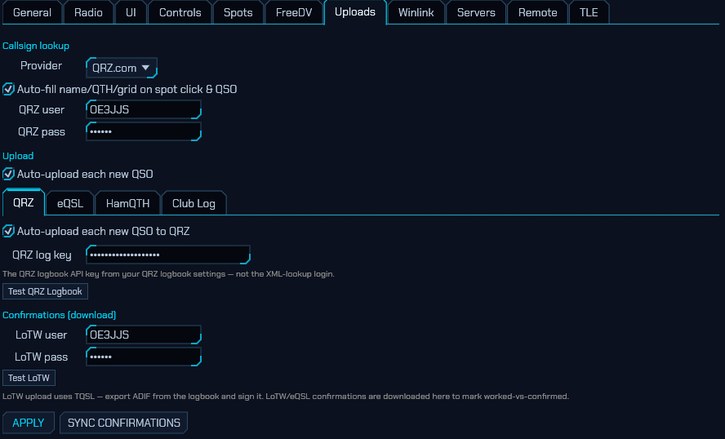725x439 pixels.
Task: Switch to the eQSL upload sub-tab
Action: point(70,204)
